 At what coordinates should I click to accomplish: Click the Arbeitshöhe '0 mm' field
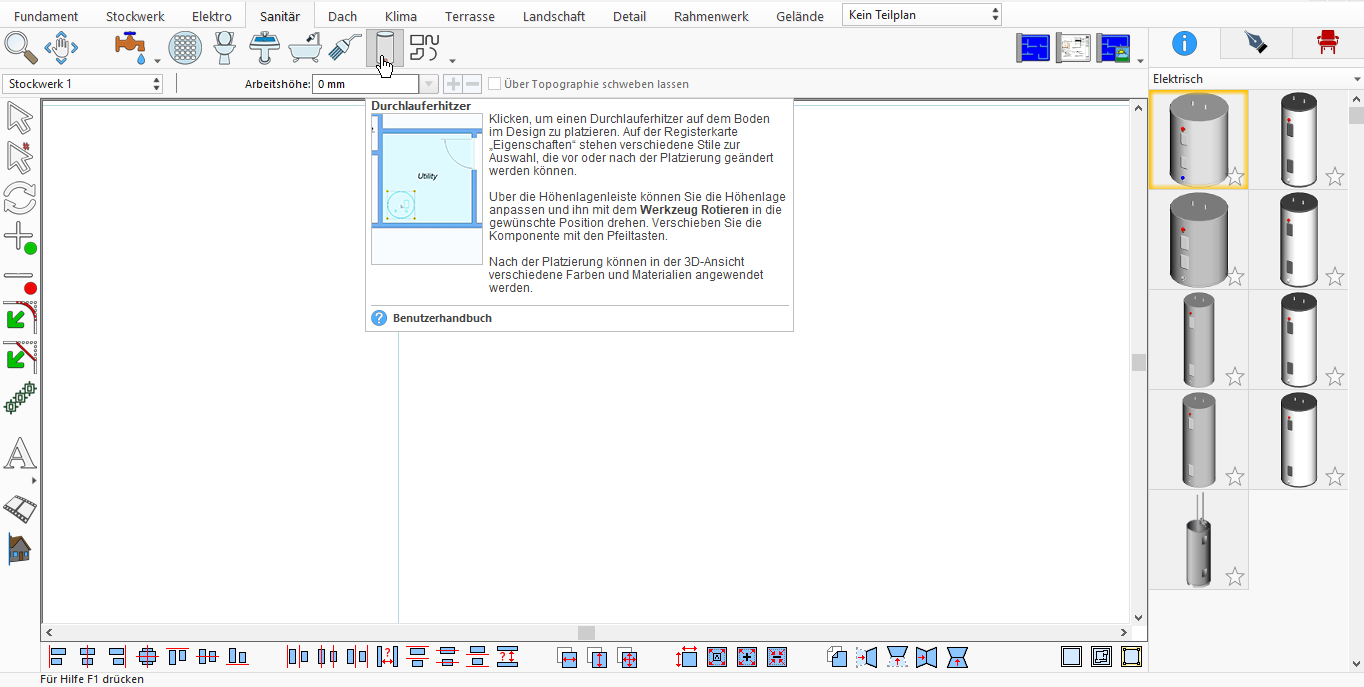(366, 85)
